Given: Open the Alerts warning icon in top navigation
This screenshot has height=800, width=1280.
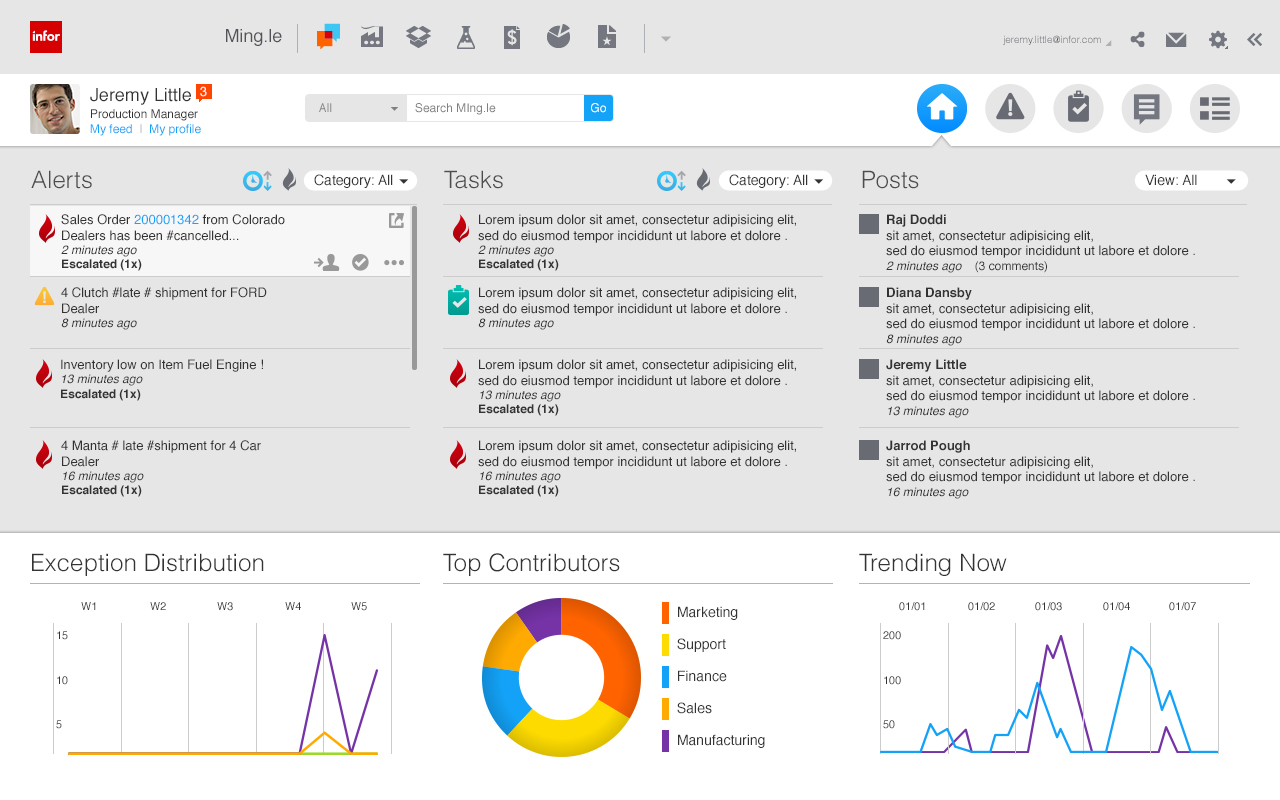Looking at the screenshot, I should [1010, 108].
